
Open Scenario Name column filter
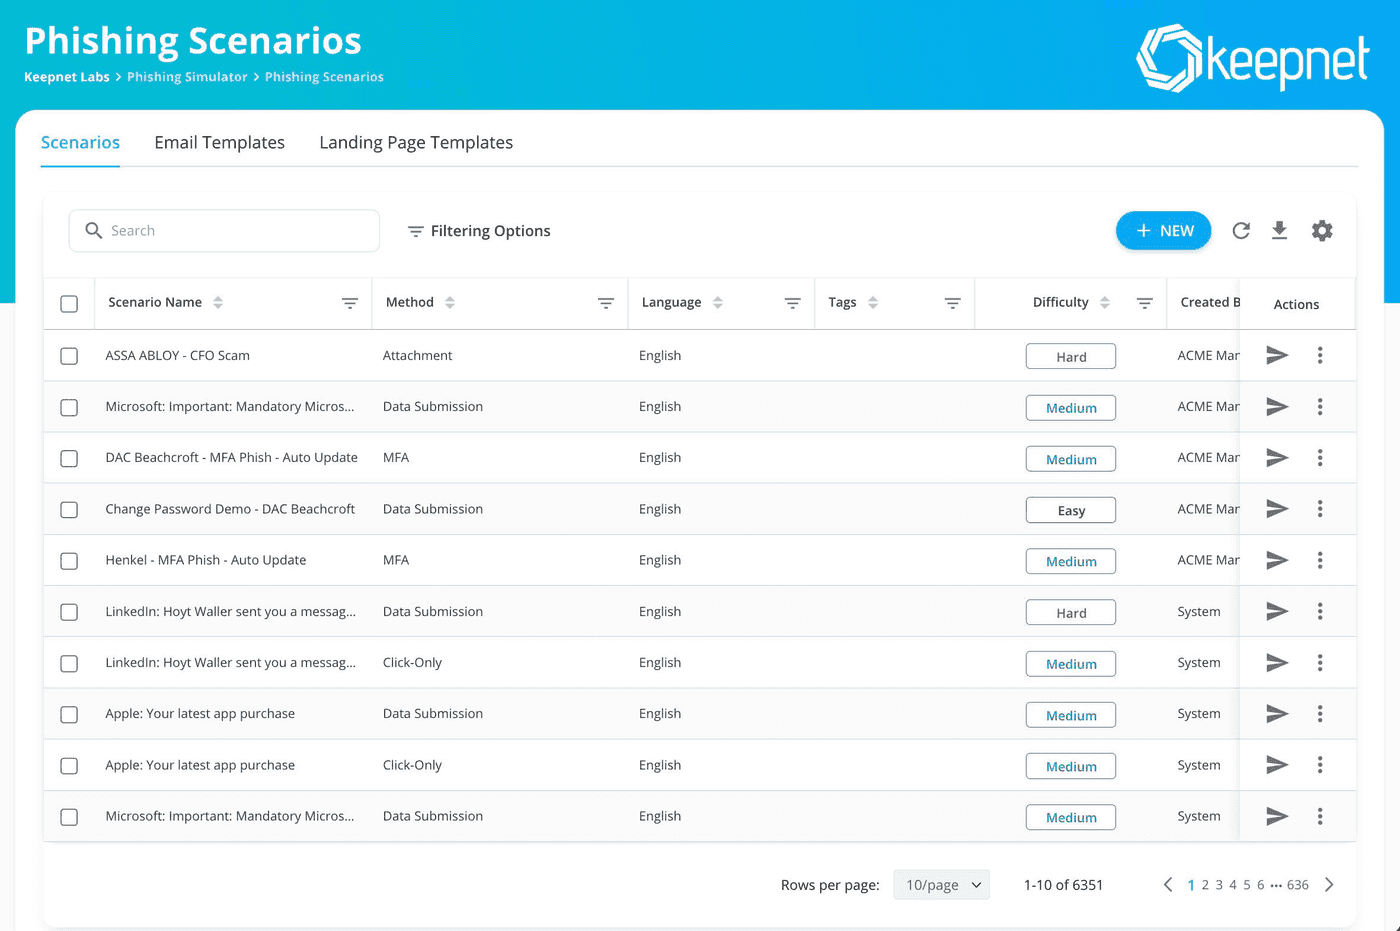click(x=350, y=303)
